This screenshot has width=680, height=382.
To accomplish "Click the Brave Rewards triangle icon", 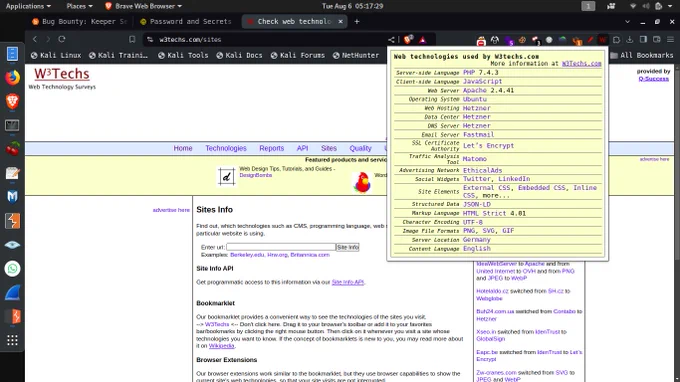I will click(x=422, y=40).
